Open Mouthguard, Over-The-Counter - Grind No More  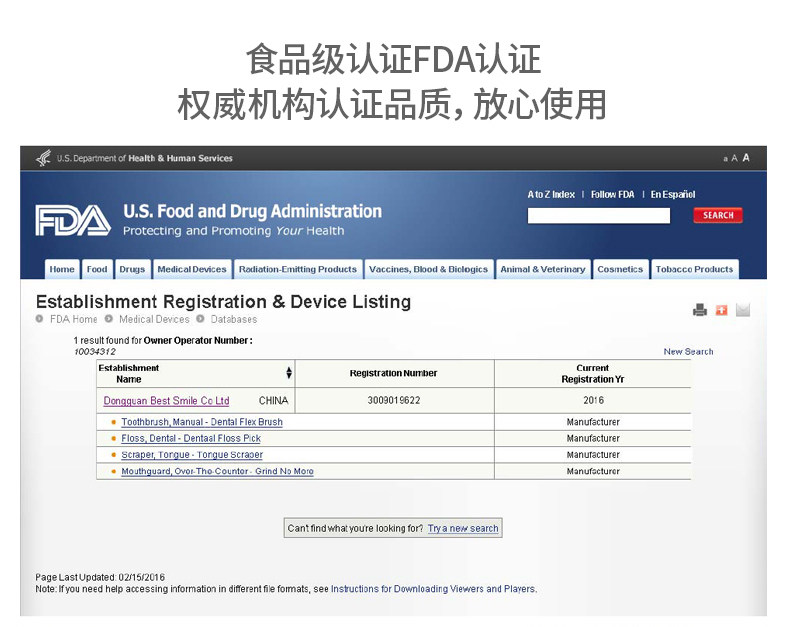point(217,471)
